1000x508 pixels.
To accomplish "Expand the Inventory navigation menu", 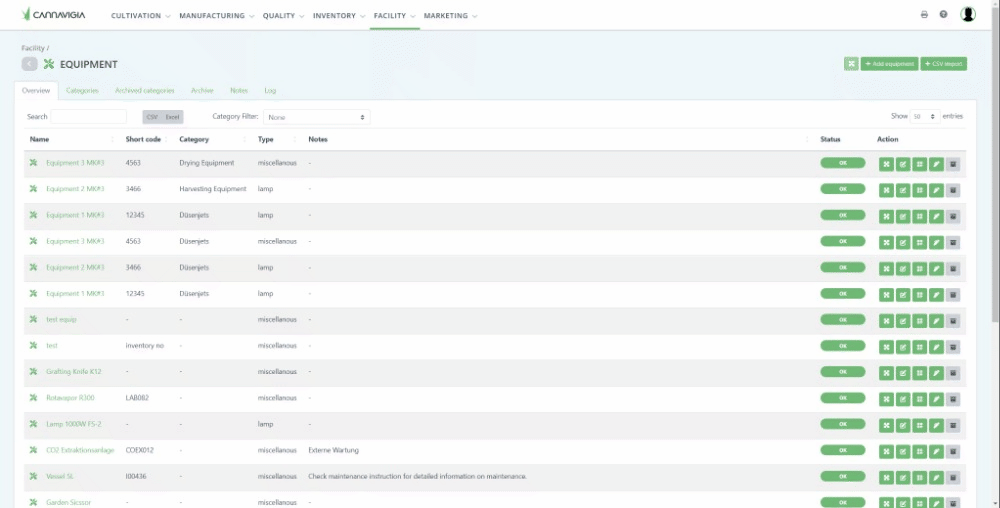I will [x=338, y=16].
